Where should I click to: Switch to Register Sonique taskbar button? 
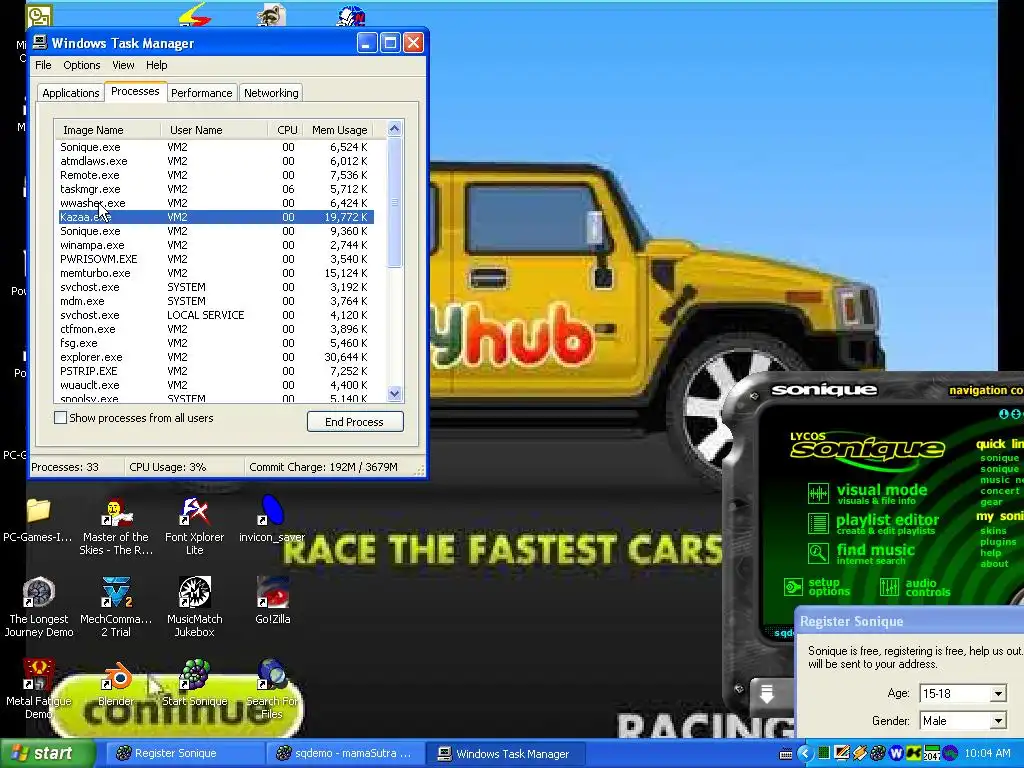(184, 754)
